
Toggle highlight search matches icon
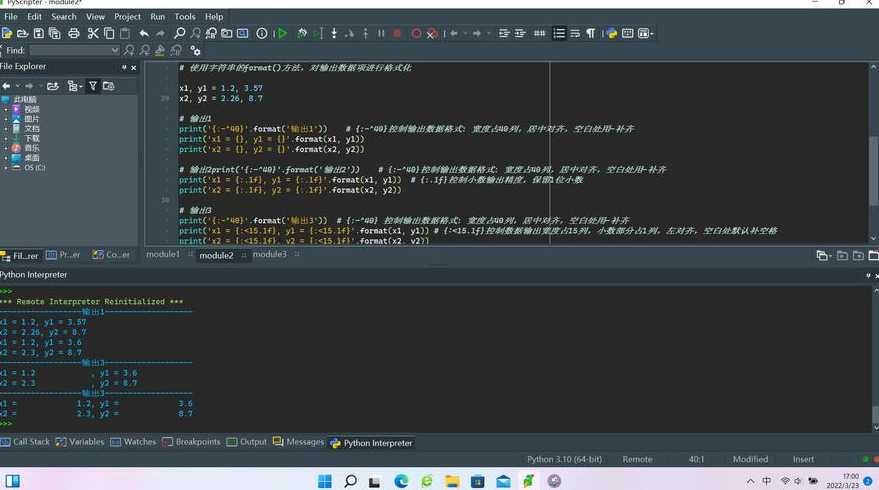[160, 50]
